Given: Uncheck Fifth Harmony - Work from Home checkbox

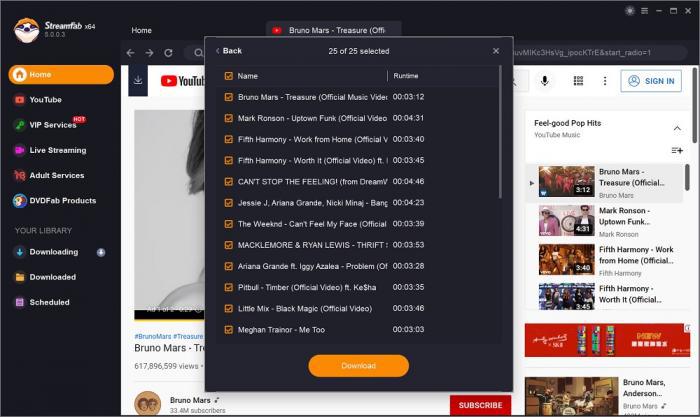Looking at the screenshot, I should (229, 139).
